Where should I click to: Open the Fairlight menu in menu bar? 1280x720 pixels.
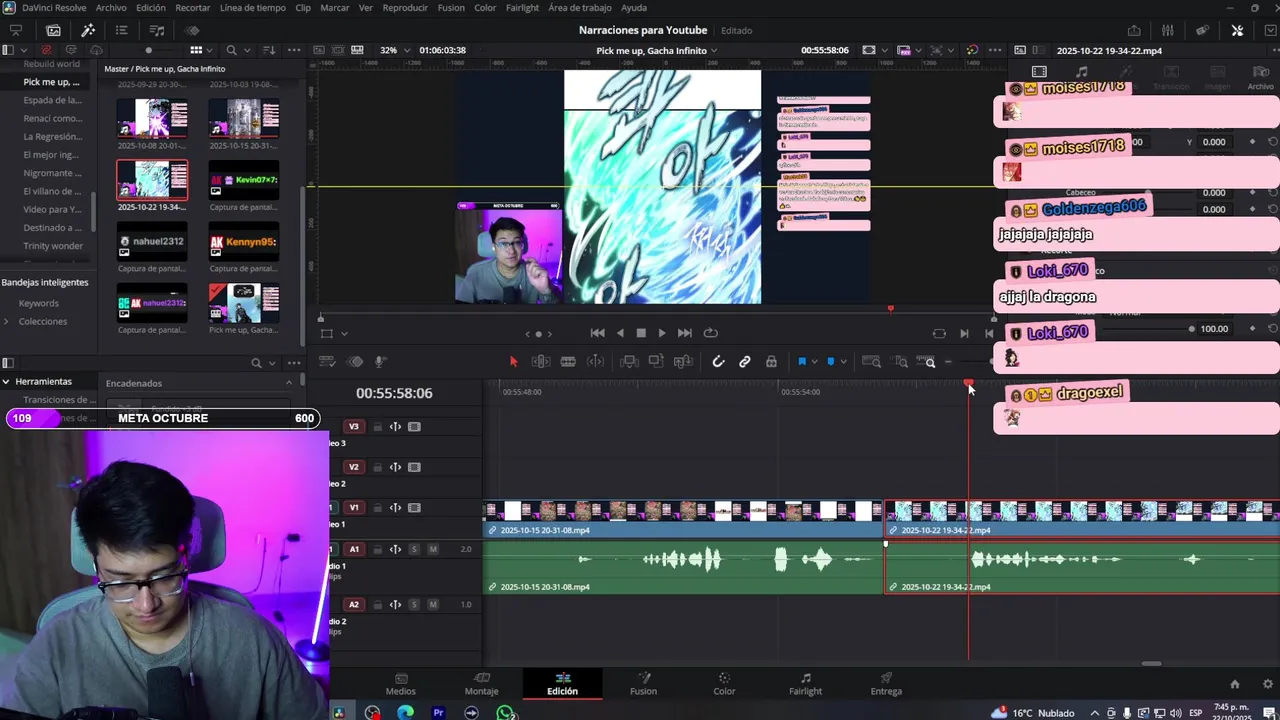click(522, 8)
